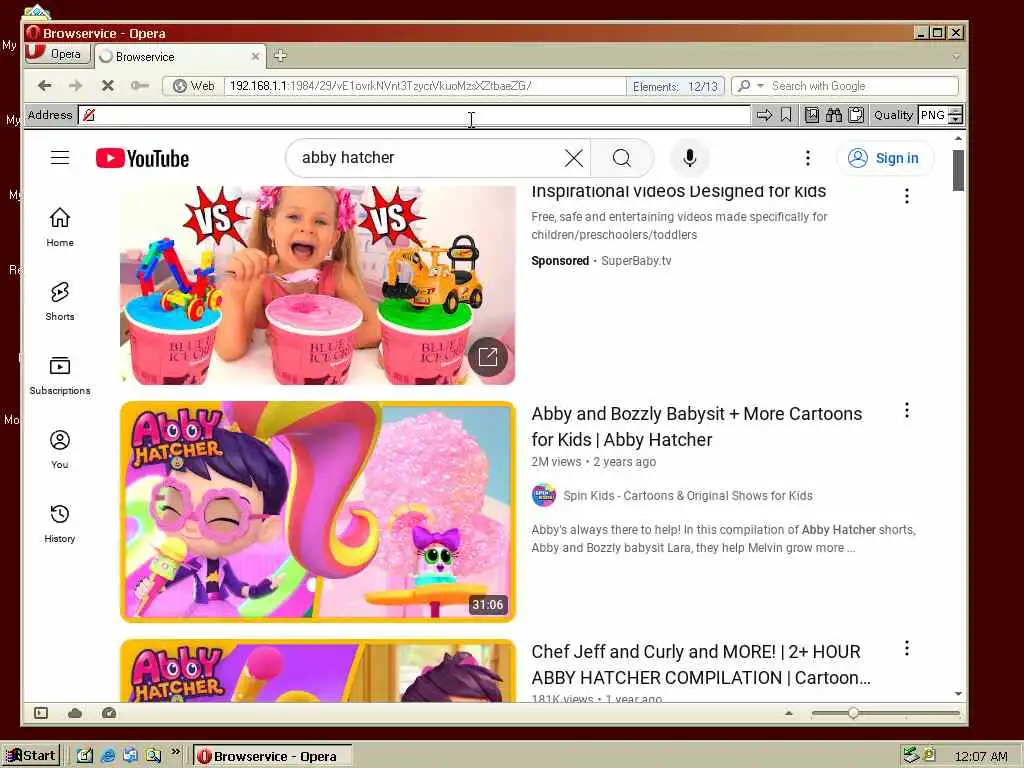The height and width of the screenshot is (768, 1024).
Task: Click the voice search microphone
Action: point(690,157)
